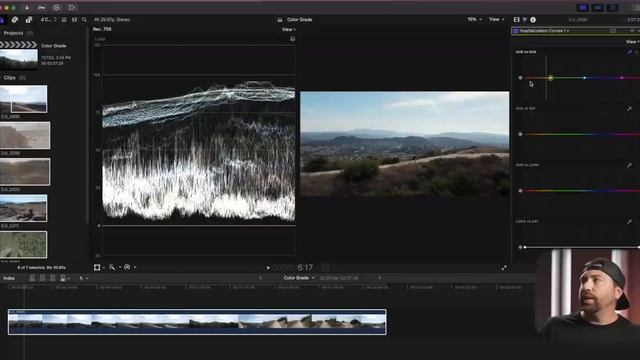Open the video inspector icon
This screenshot has height=360, width=640.
[516, 20]
